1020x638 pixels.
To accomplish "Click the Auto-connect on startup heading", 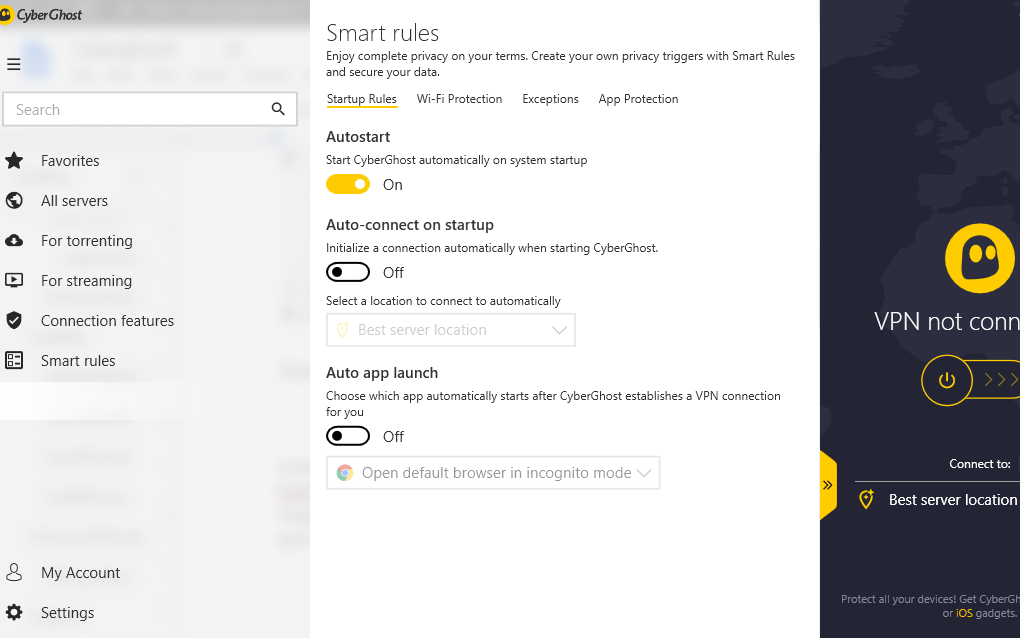I will [x=410, y=224].
